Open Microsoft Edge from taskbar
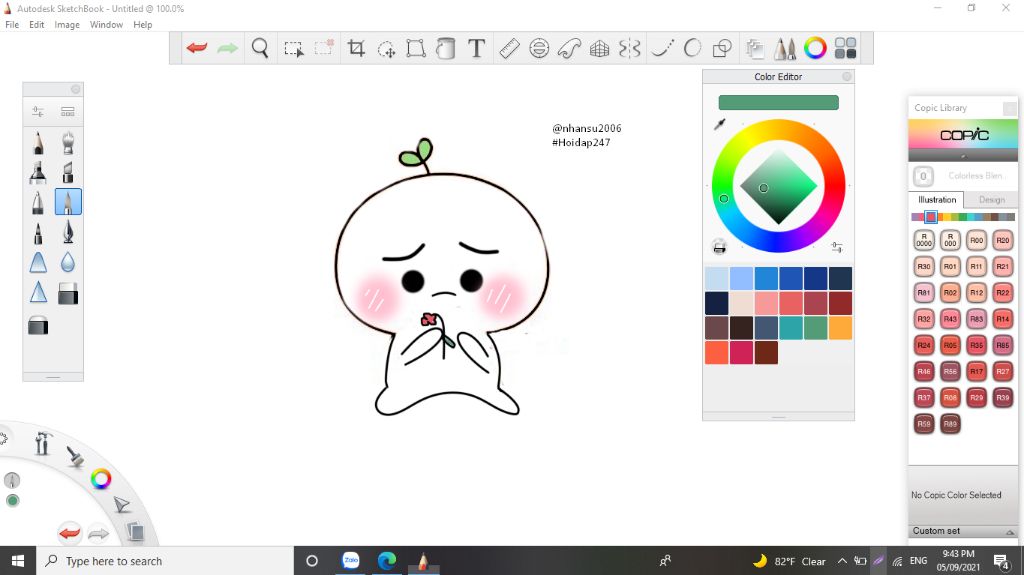Image resolution: width=1024 pixels, height=575 pixels. click(387, 561)
